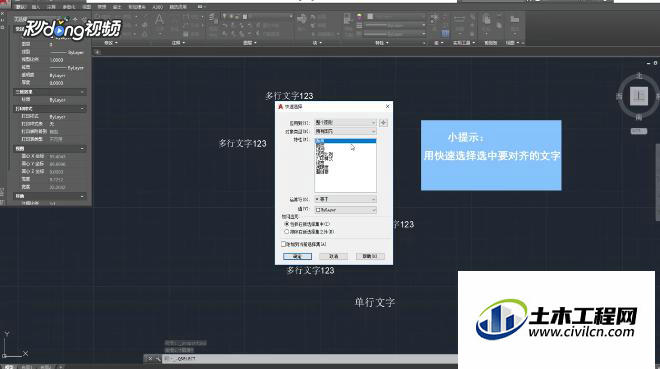Select the Text tool large A icon
This screenshot has height=369, width=660.
159,19
